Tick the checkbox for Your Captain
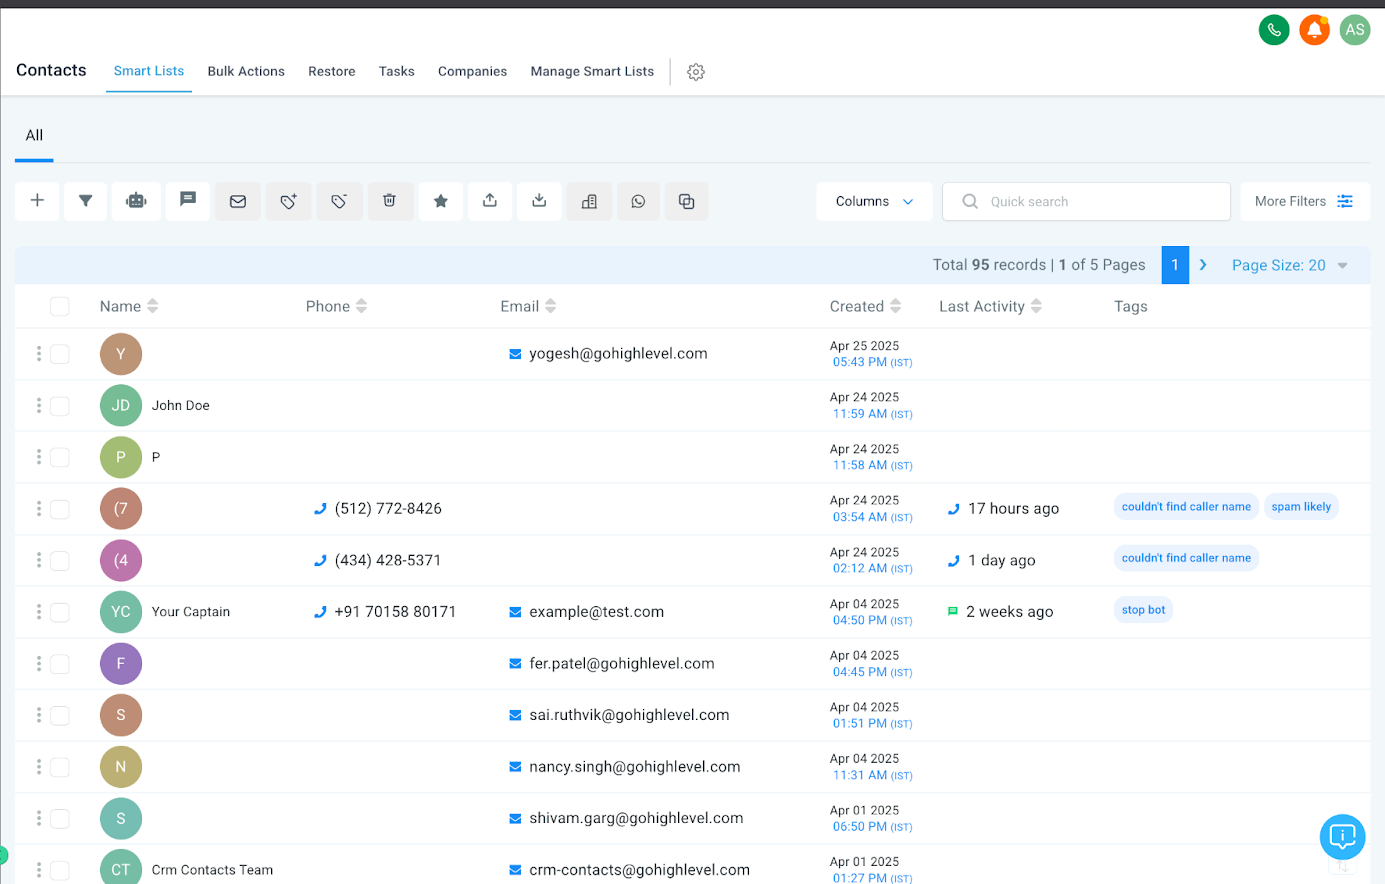Screen dimensions: 1385x884 60,612
